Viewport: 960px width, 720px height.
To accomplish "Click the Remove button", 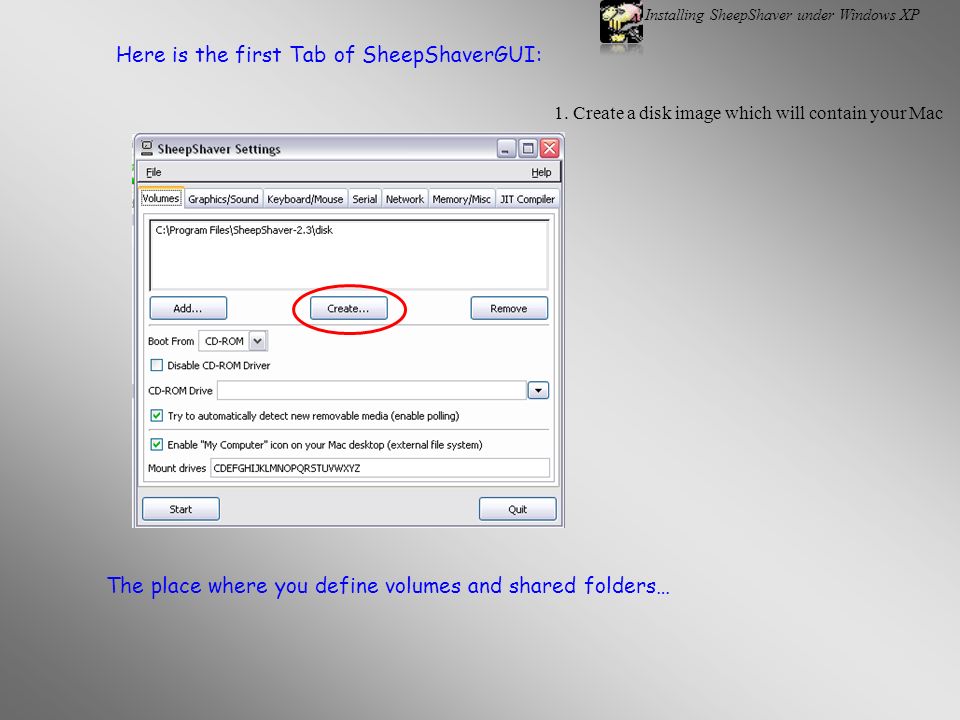I will [x=509, y=308].
